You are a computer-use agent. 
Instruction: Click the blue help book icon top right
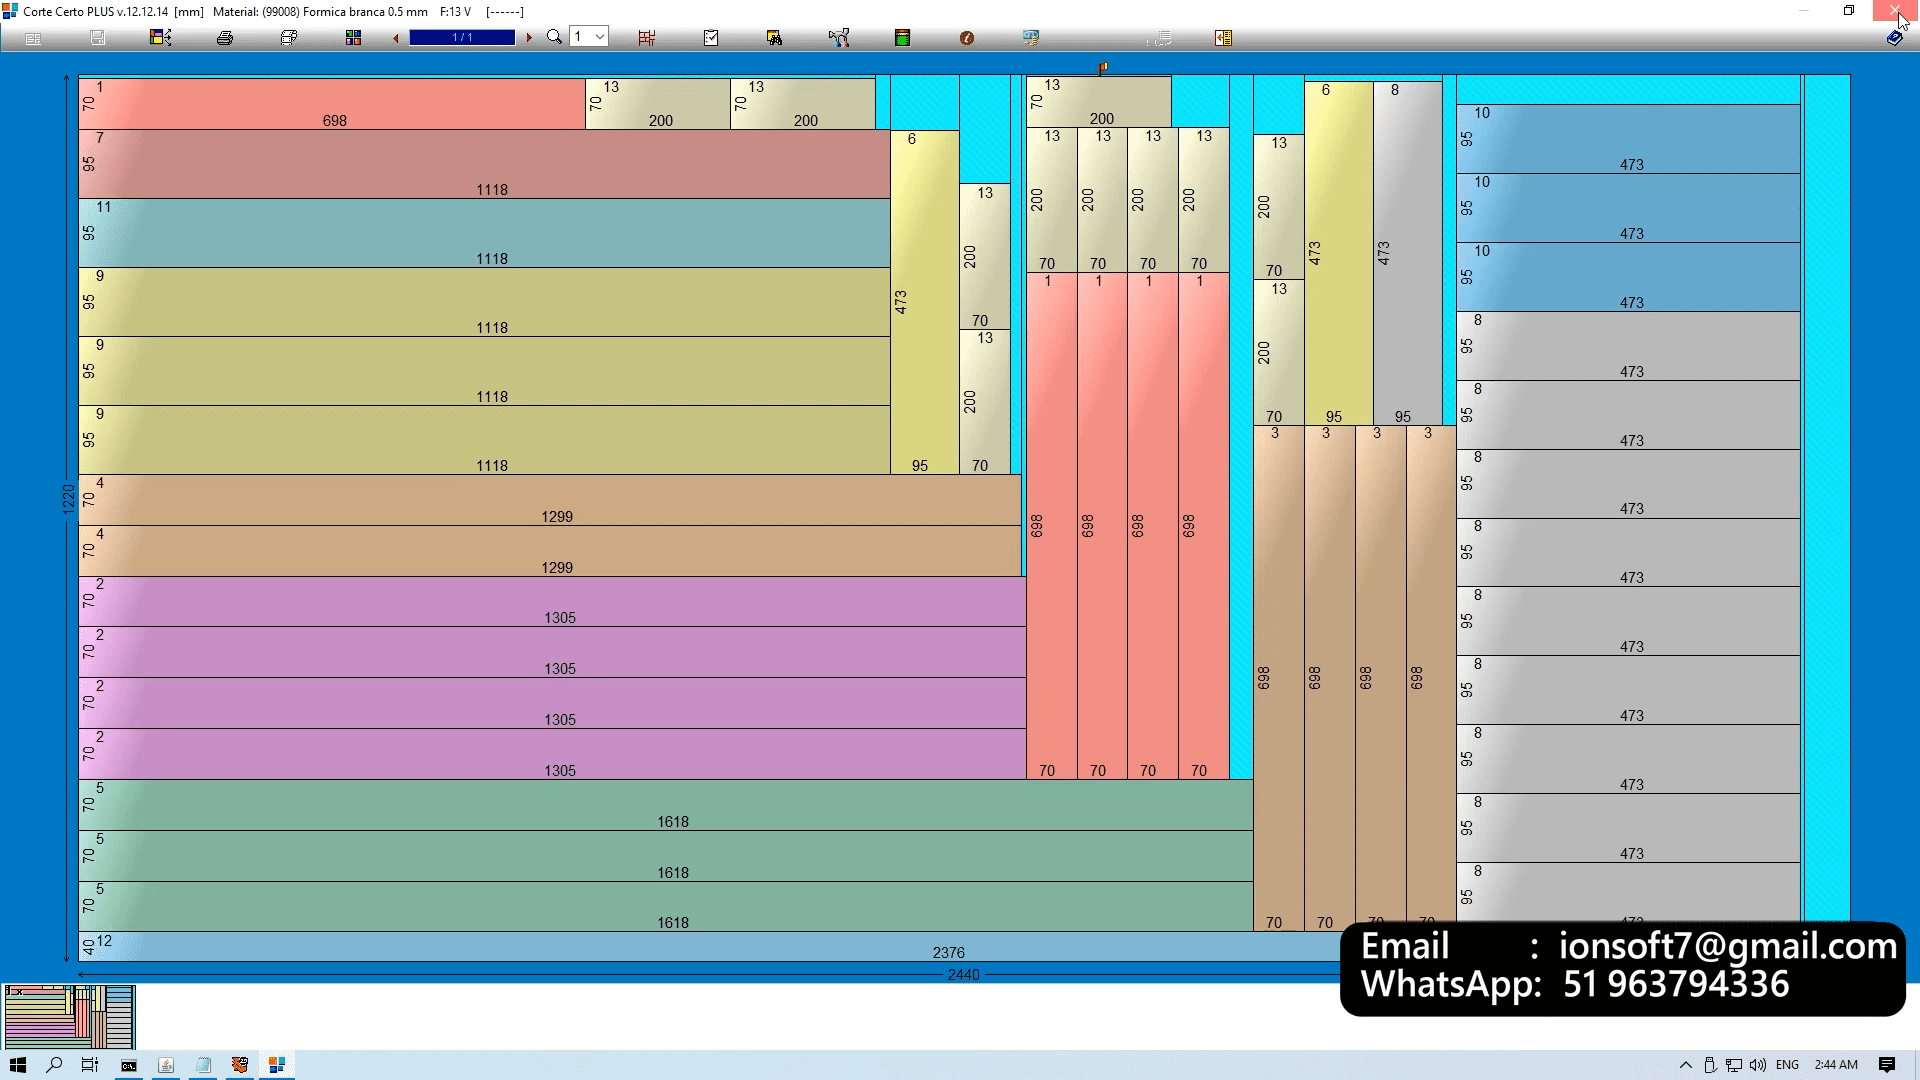1894,38
